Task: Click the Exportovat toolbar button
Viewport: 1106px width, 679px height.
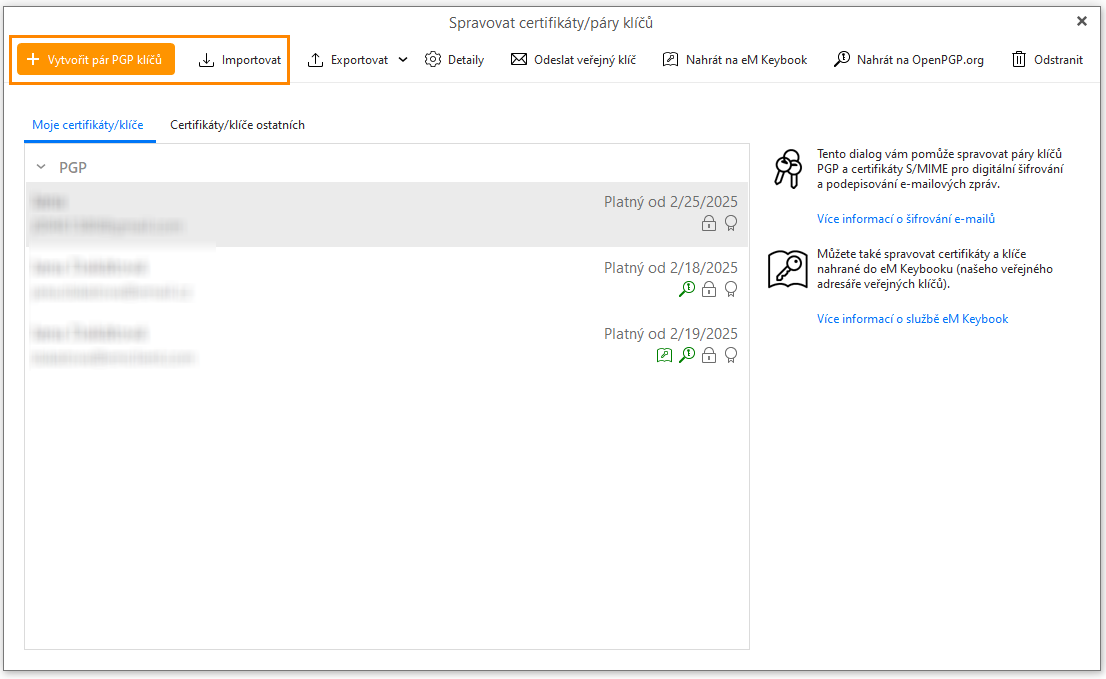Action: (348, 60)
